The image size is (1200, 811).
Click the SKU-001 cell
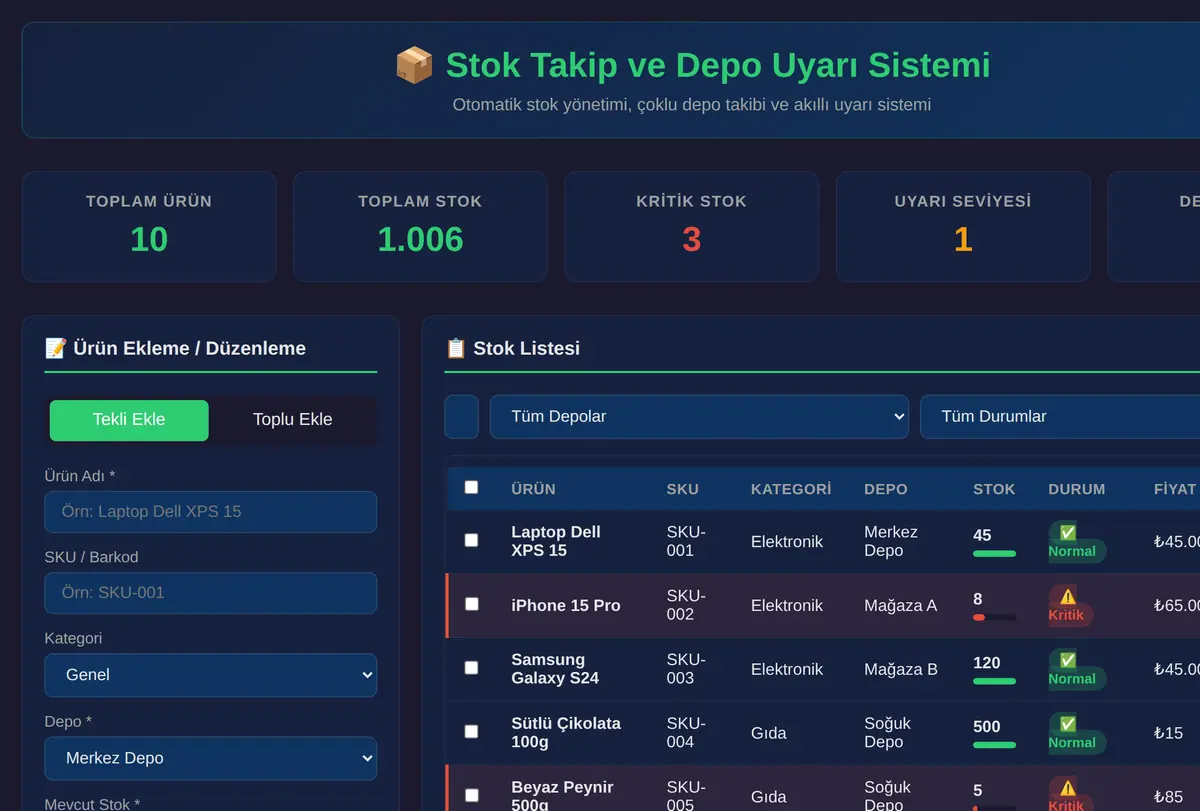tap(686, 541)
